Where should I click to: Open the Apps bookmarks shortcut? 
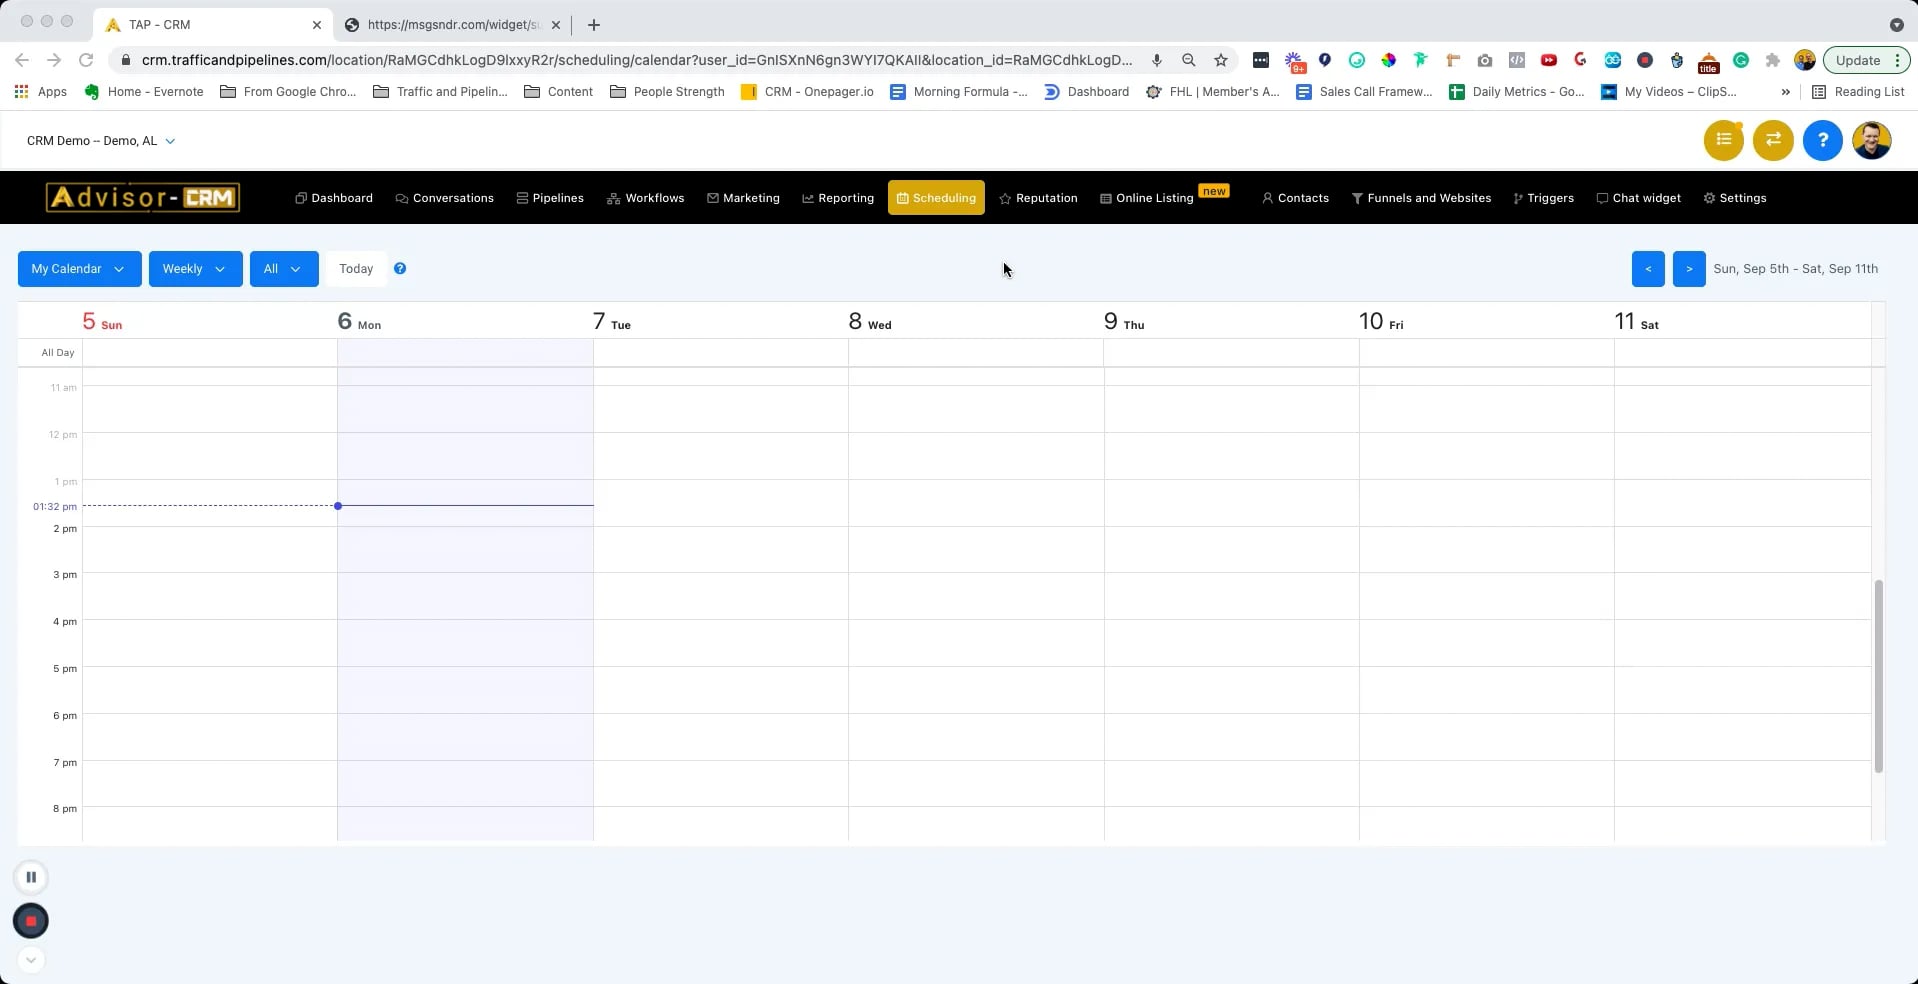[40, 91]
